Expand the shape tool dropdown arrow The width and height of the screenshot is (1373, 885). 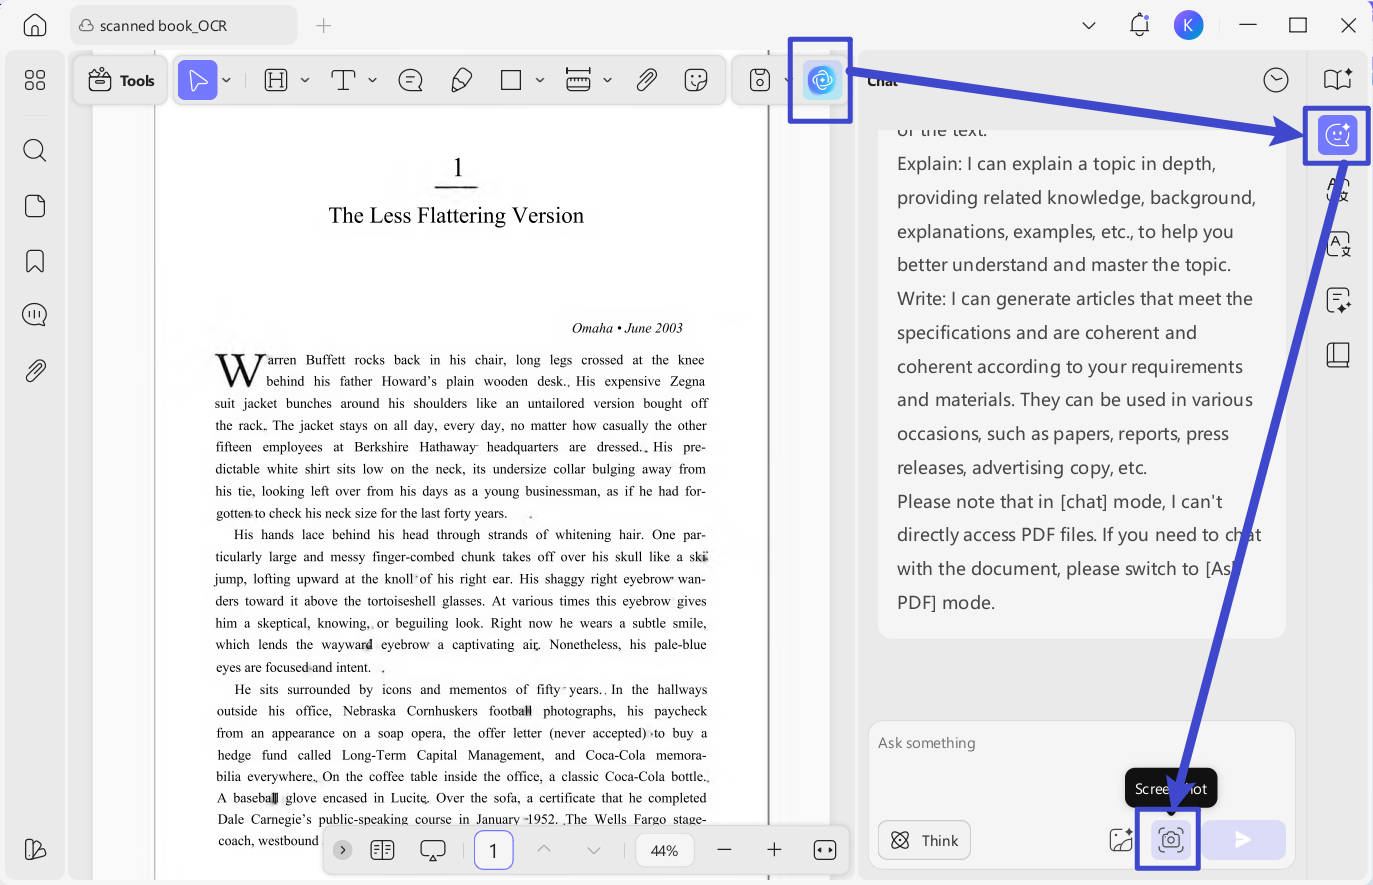pyautogui.click(x=540, y=80)
